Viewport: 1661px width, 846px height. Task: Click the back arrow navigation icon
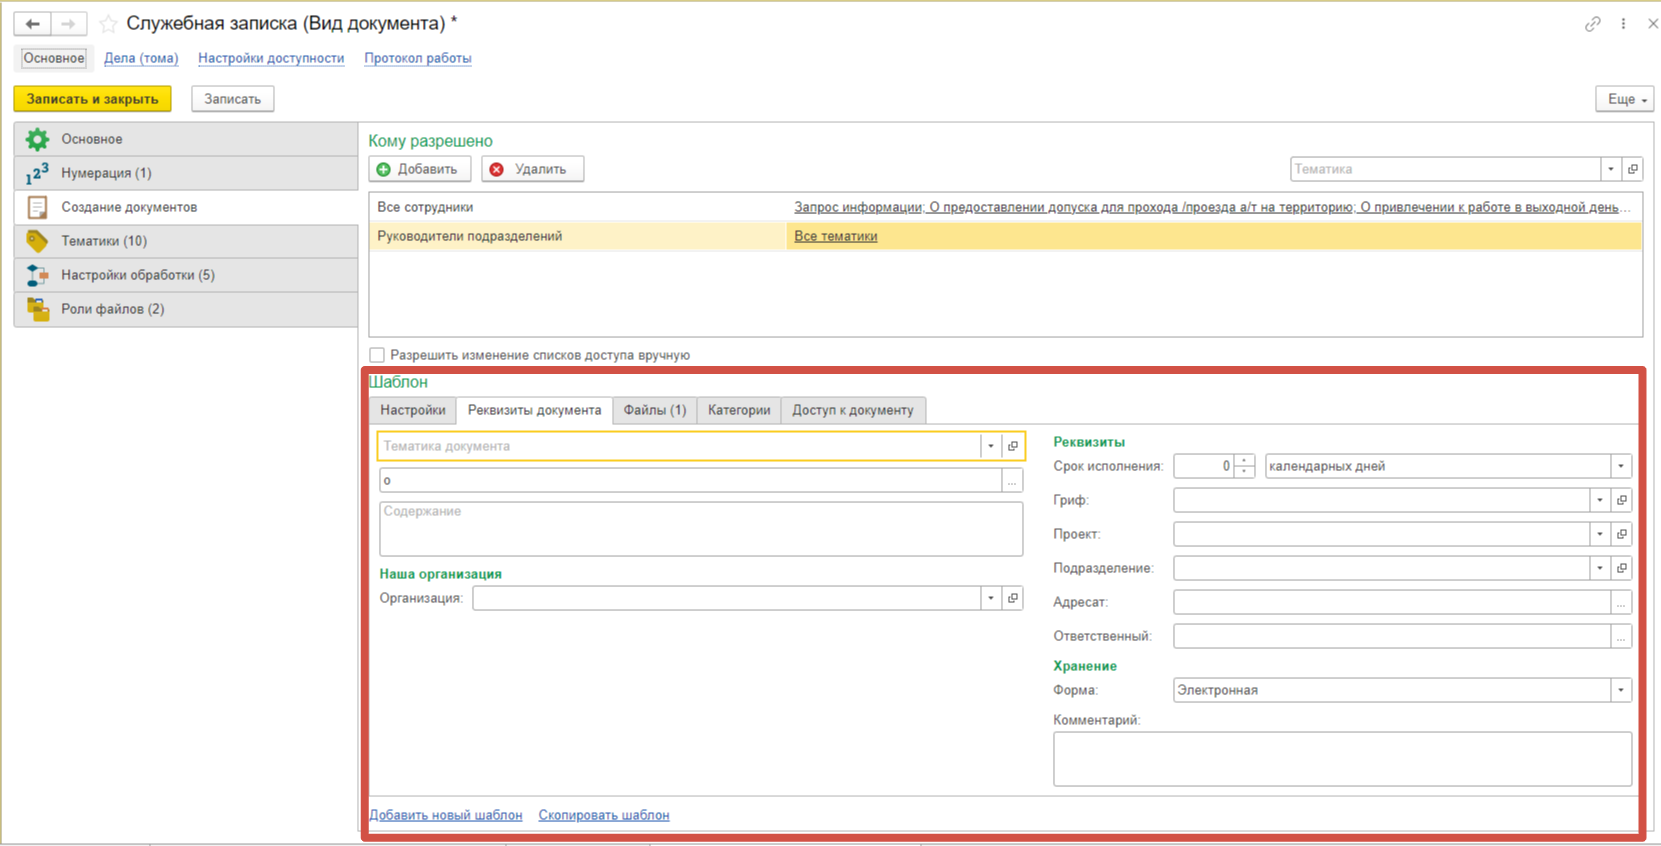click(32, 23)
